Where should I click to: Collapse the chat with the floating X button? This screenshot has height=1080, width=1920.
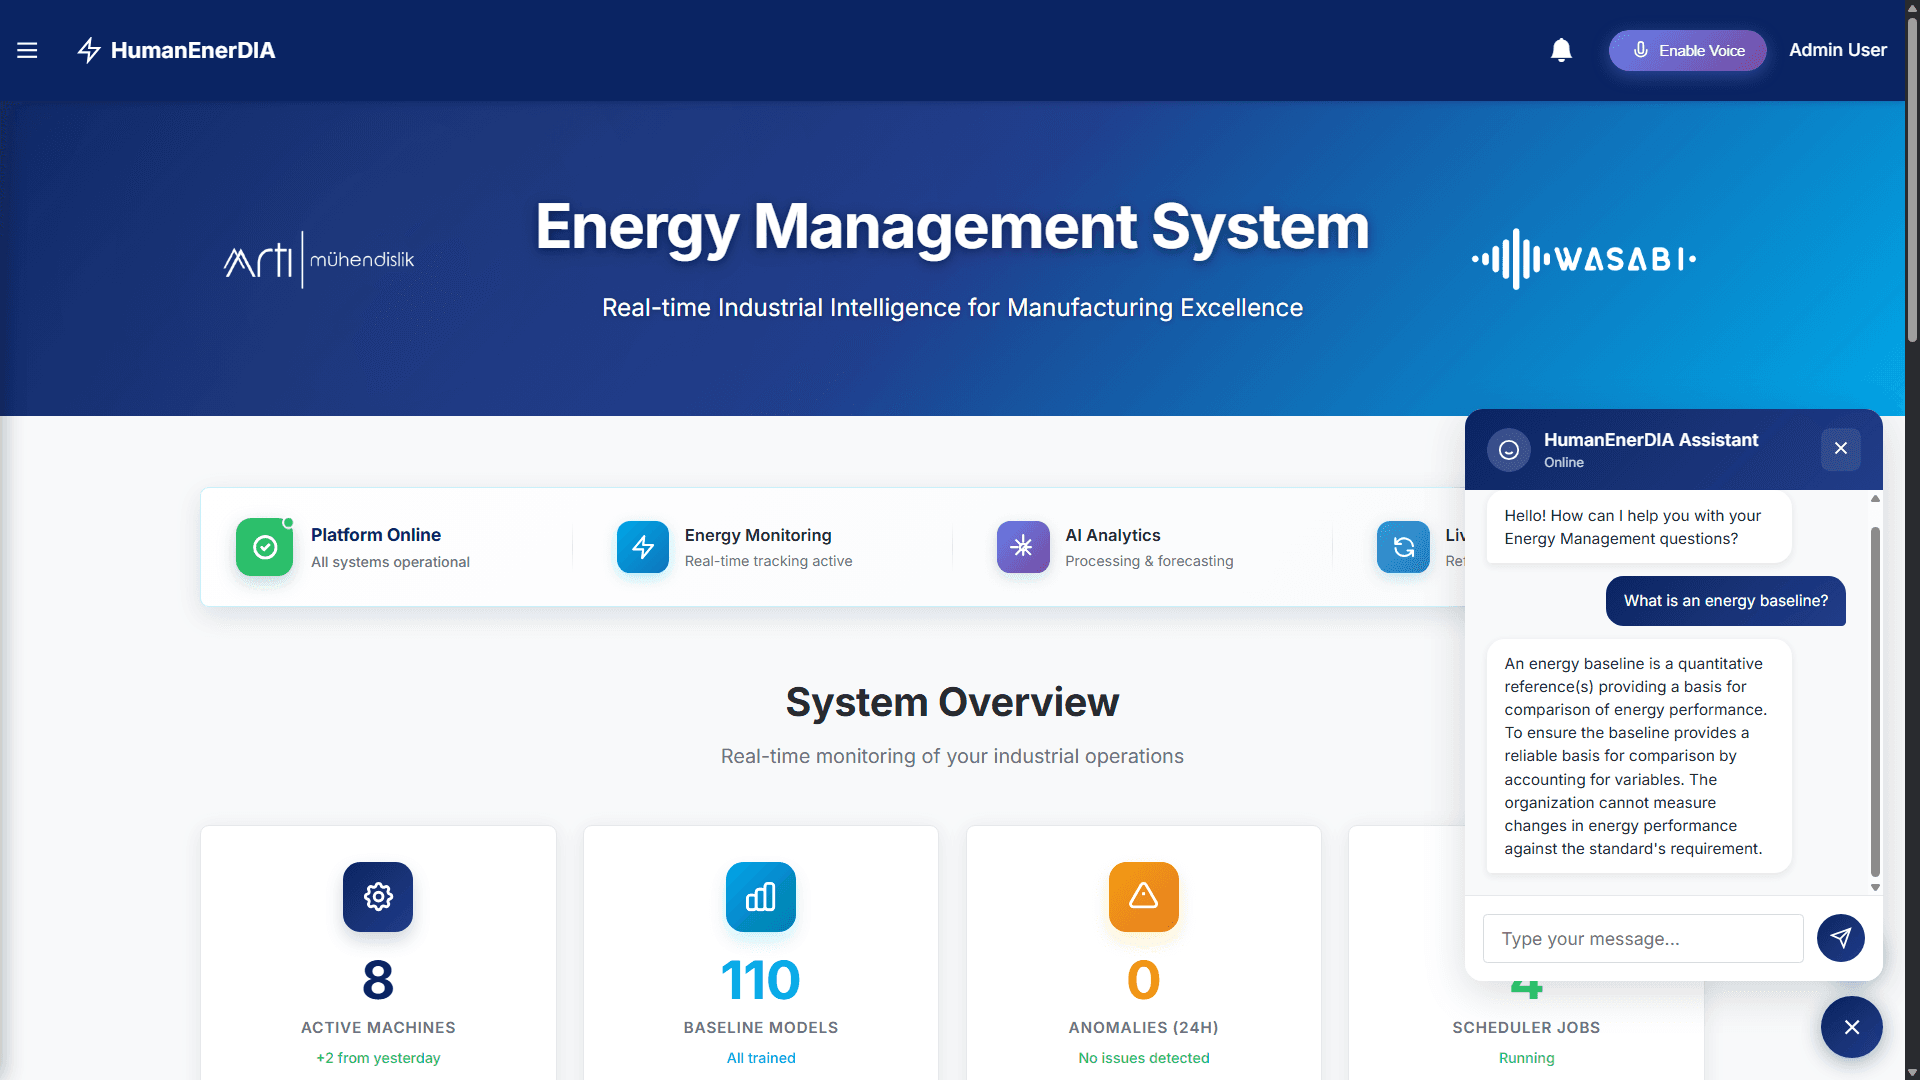tap(1851, 1027)
